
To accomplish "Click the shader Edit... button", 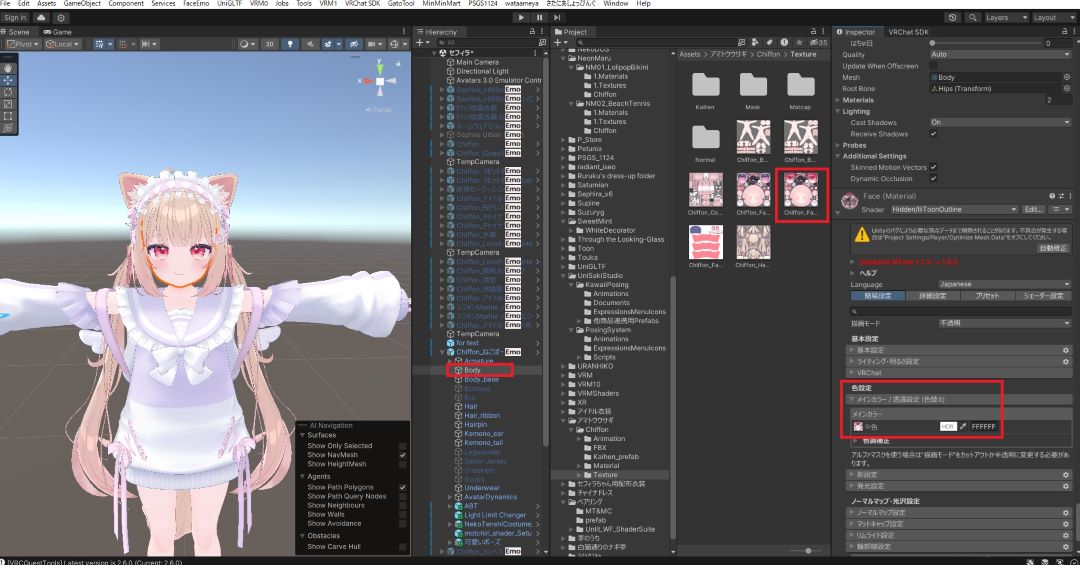I will click(x=1032, y=209).
